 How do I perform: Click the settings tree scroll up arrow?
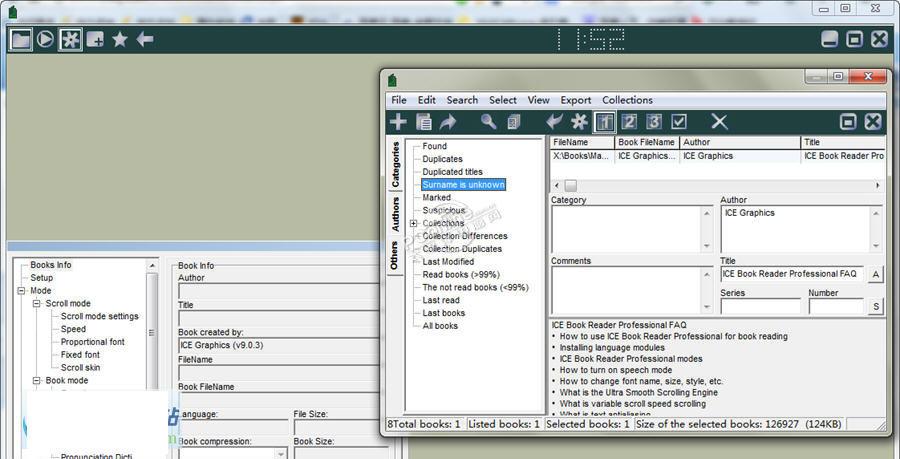pyautogui.click(x=152, y=266)
